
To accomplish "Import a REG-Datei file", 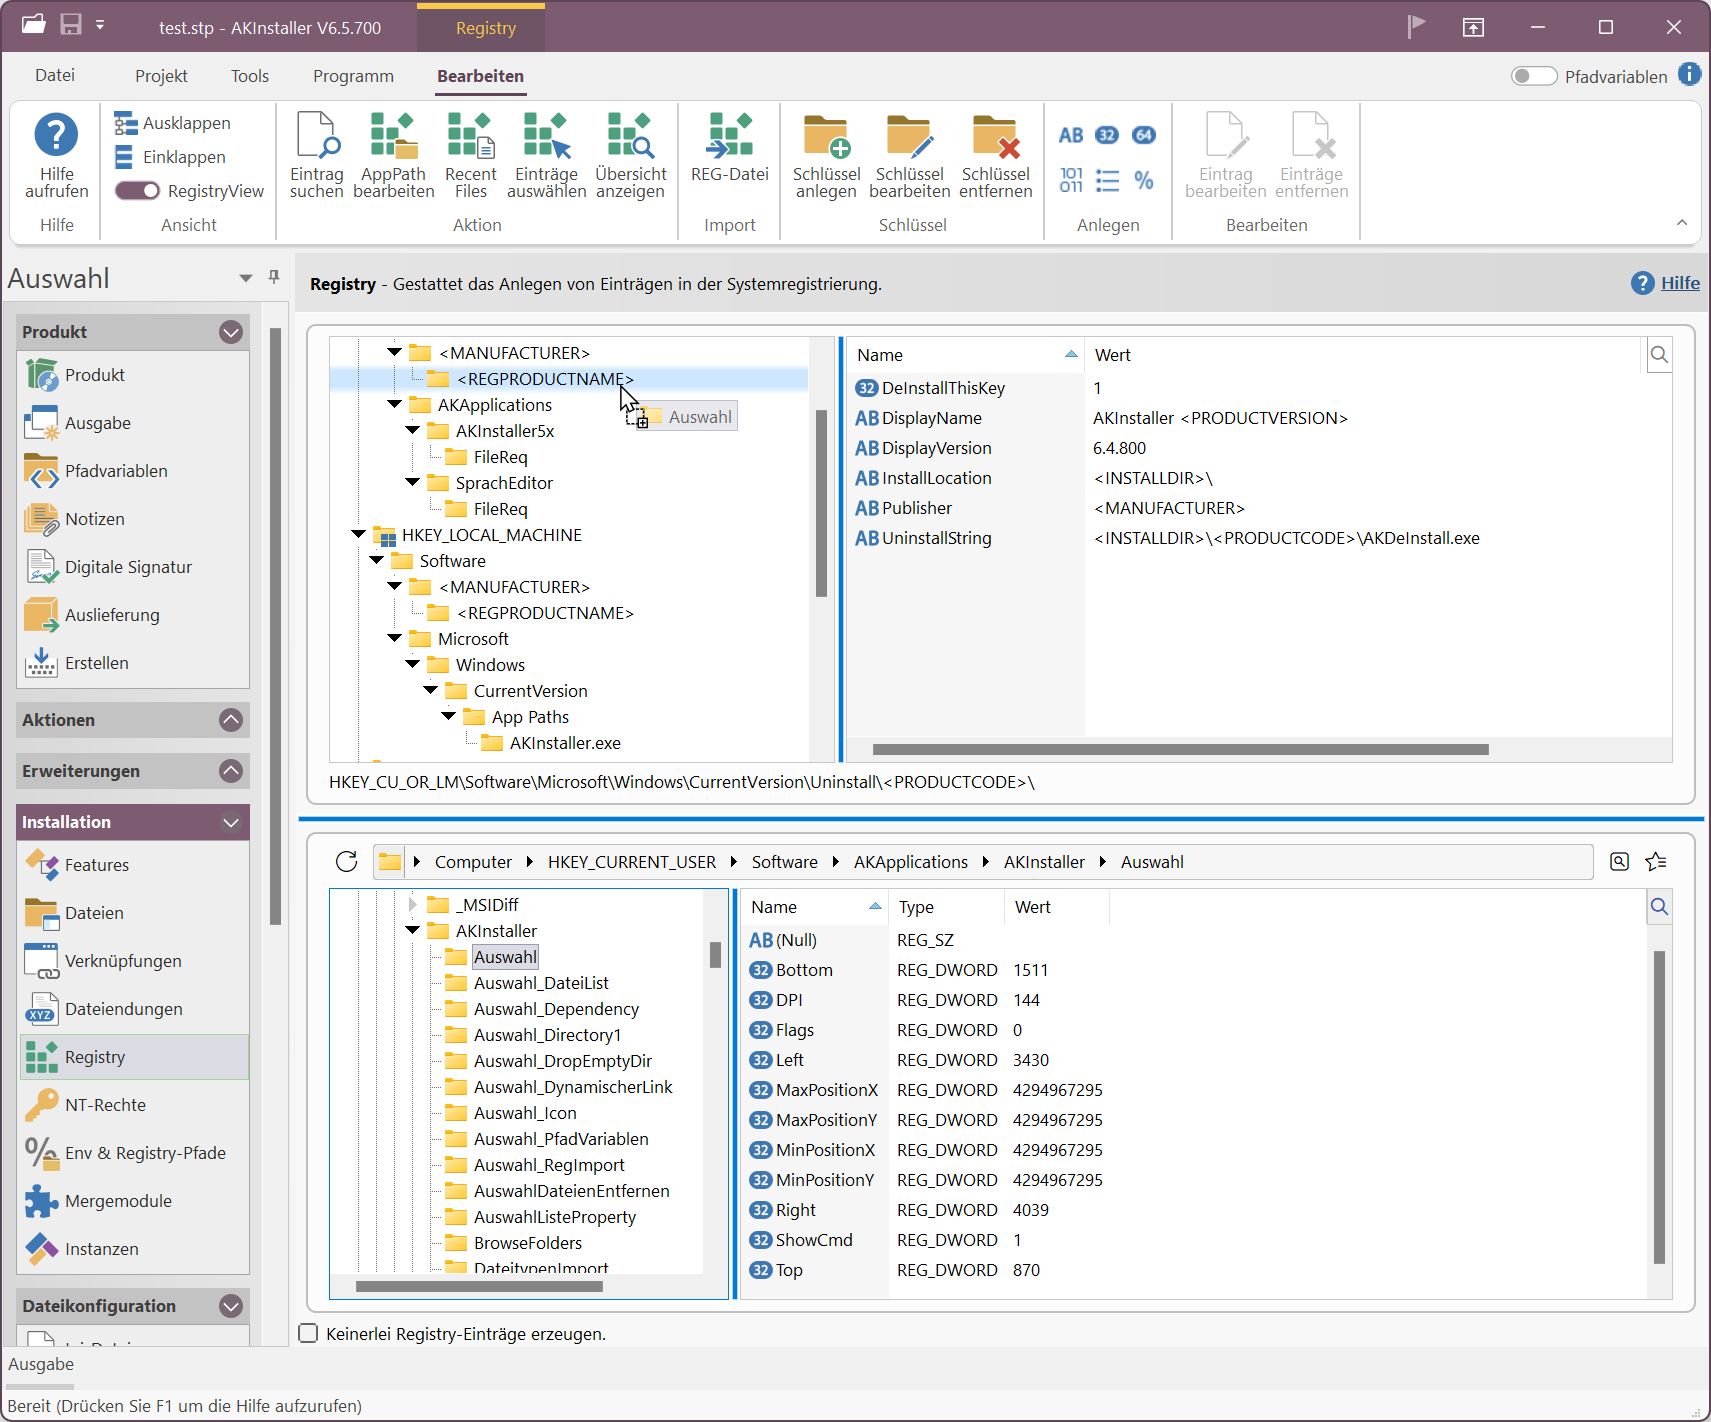I will 729,148.
